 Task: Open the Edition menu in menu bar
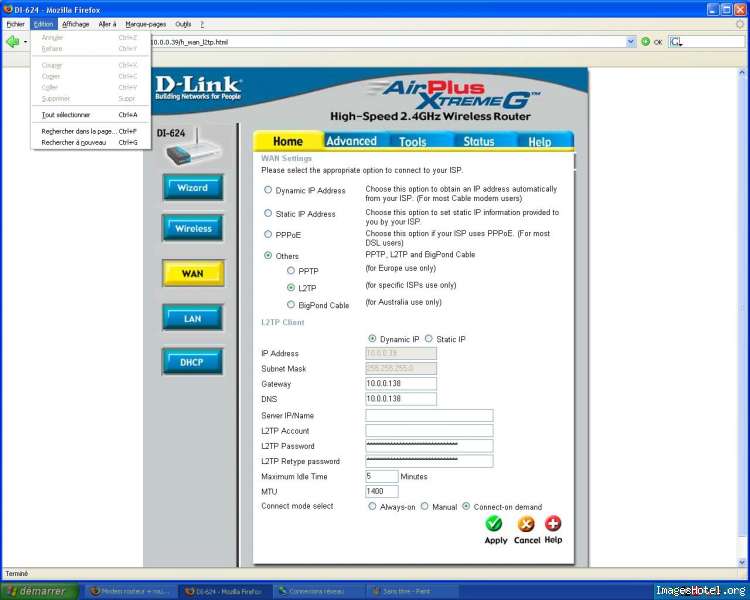point(44,24)
